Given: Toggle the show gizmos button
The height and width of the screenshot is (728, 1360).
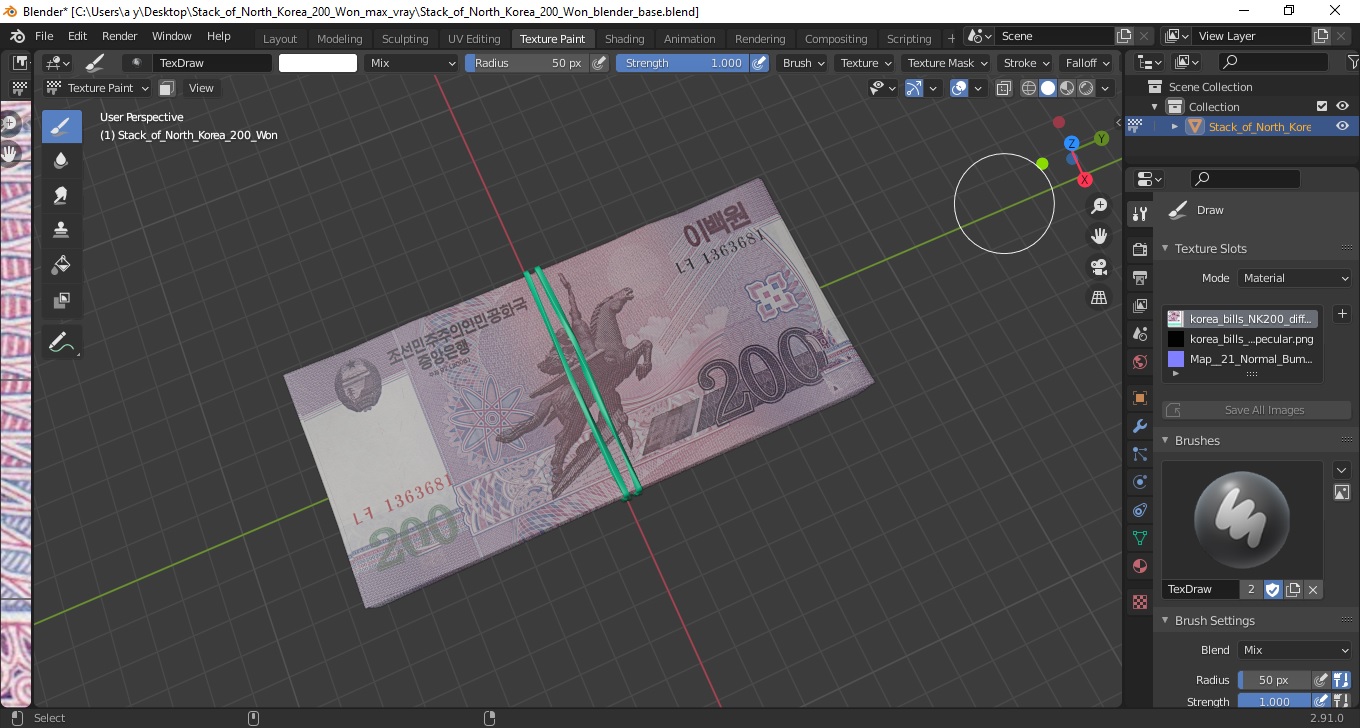Looking at the screenshot, I should tap(913, 88).
